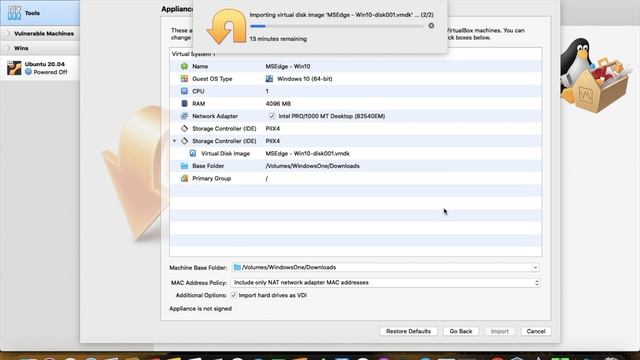Collapse the second Storage Controller (IDE) row
This screenshot has height=360, width=640.
(x=174, y=141)
